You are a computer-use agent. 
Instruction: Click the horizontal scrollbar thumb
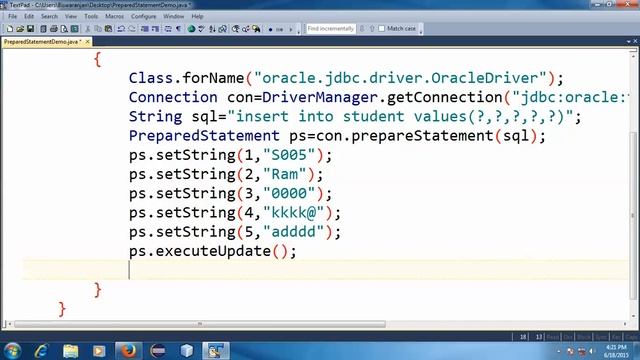(200, 324)
